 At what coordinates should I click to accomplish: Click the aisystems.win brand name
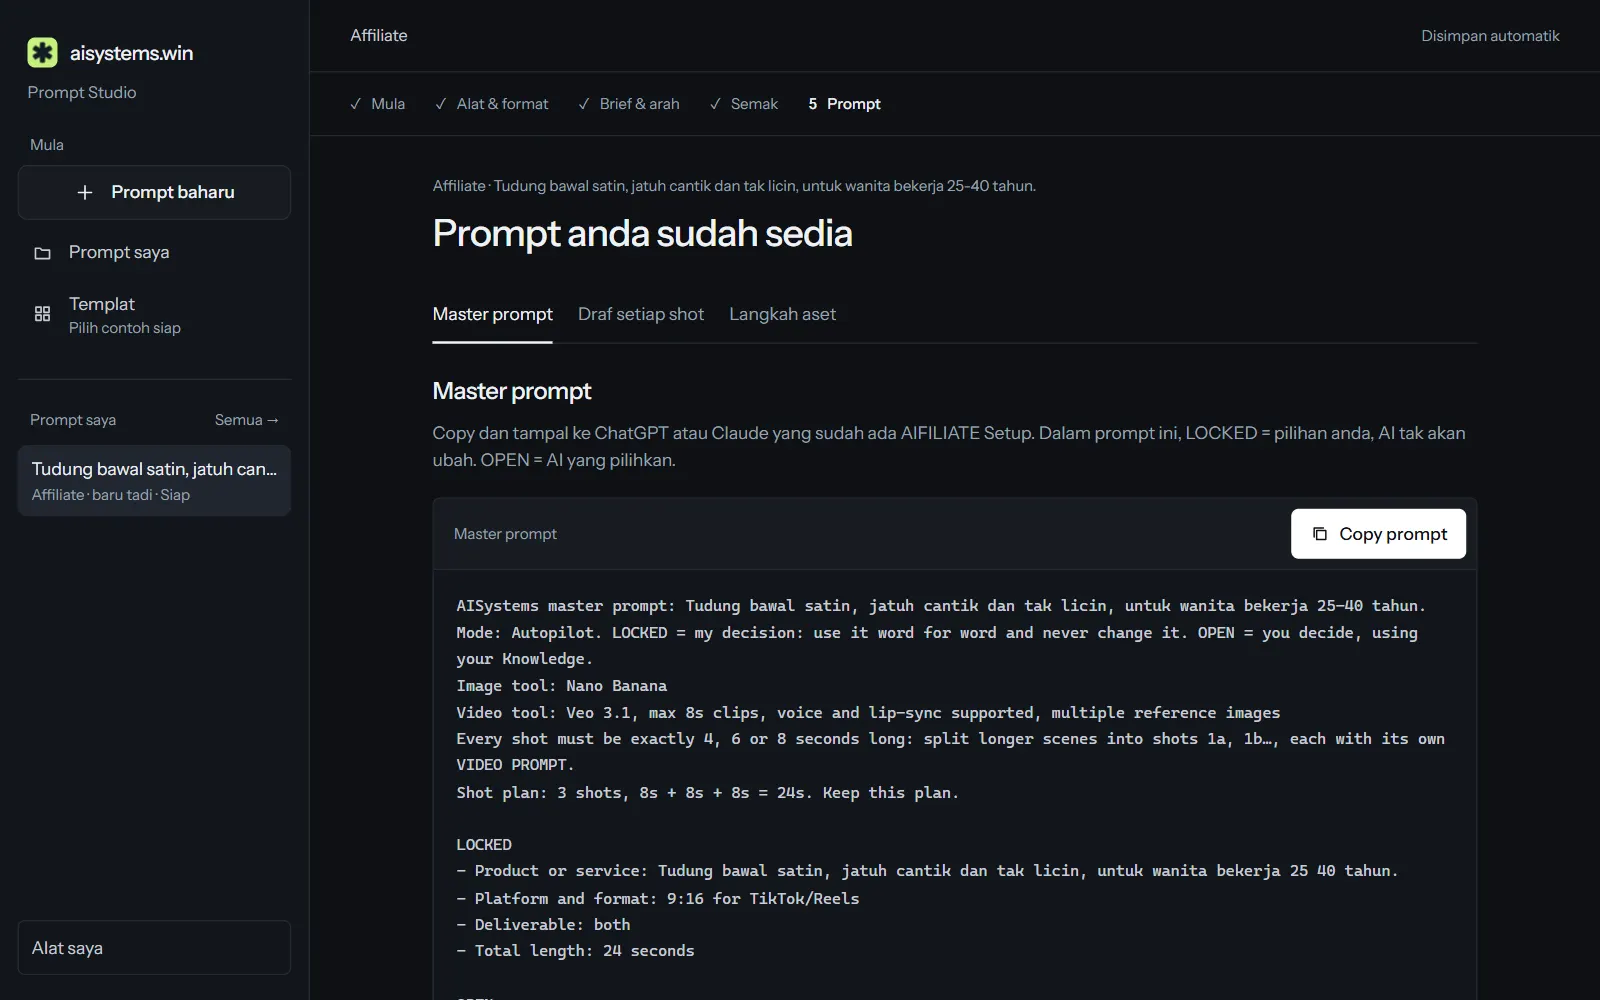coord(131,53)
